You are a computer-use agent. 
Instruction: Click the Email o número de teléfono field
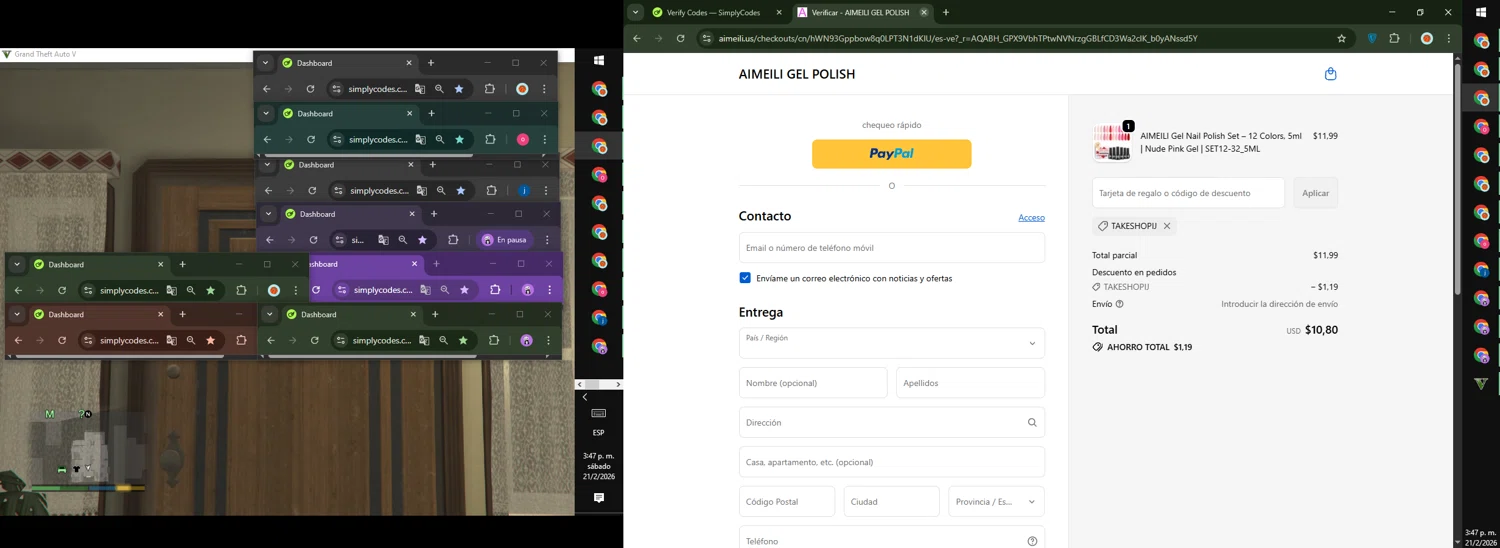pos(892,248)
